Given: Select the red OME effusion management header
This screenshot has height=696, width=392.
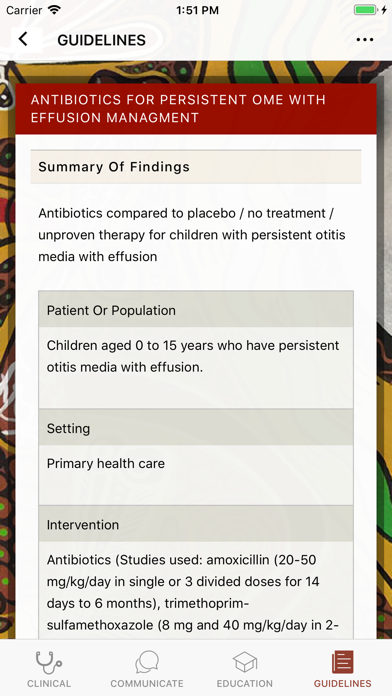Looking at the screenshot, I should [196, 109].
